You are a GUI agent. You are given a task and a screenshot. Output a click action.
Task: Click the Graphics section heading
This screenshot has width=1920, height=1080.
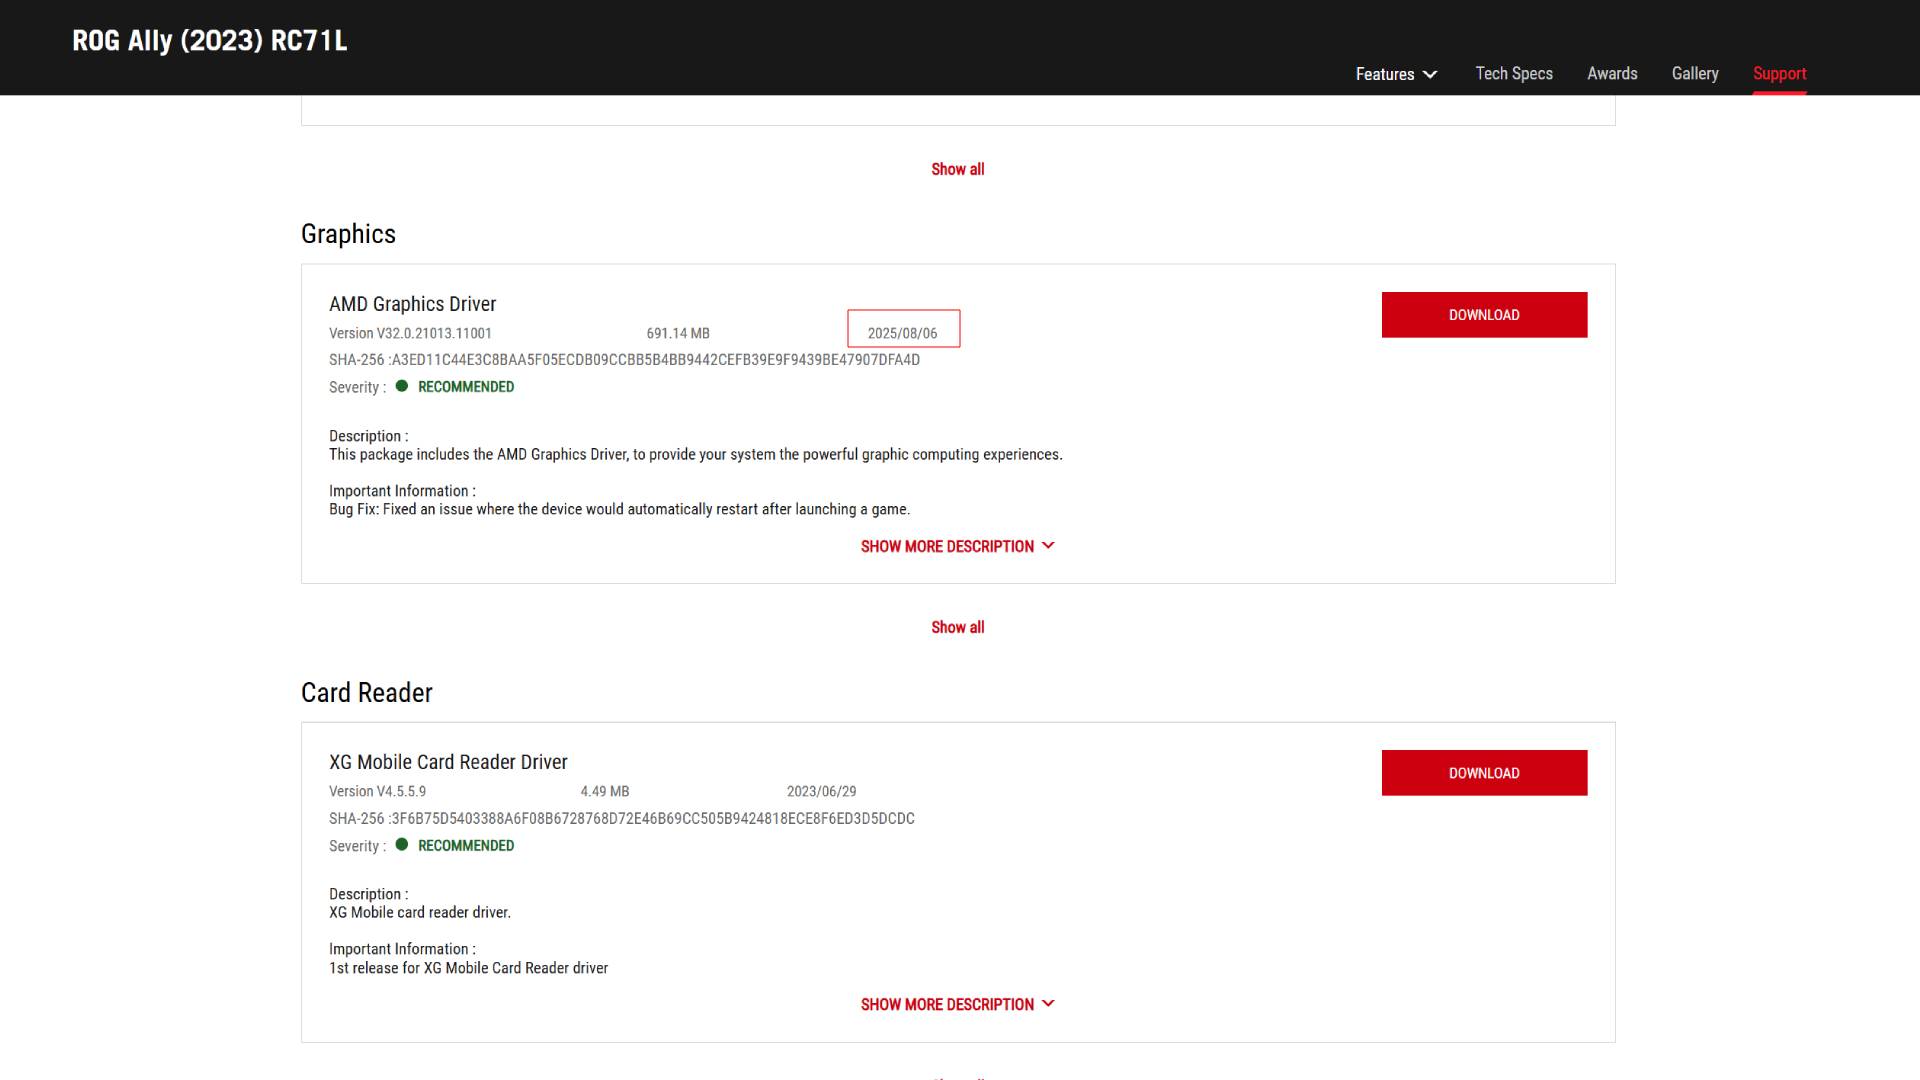348,233
